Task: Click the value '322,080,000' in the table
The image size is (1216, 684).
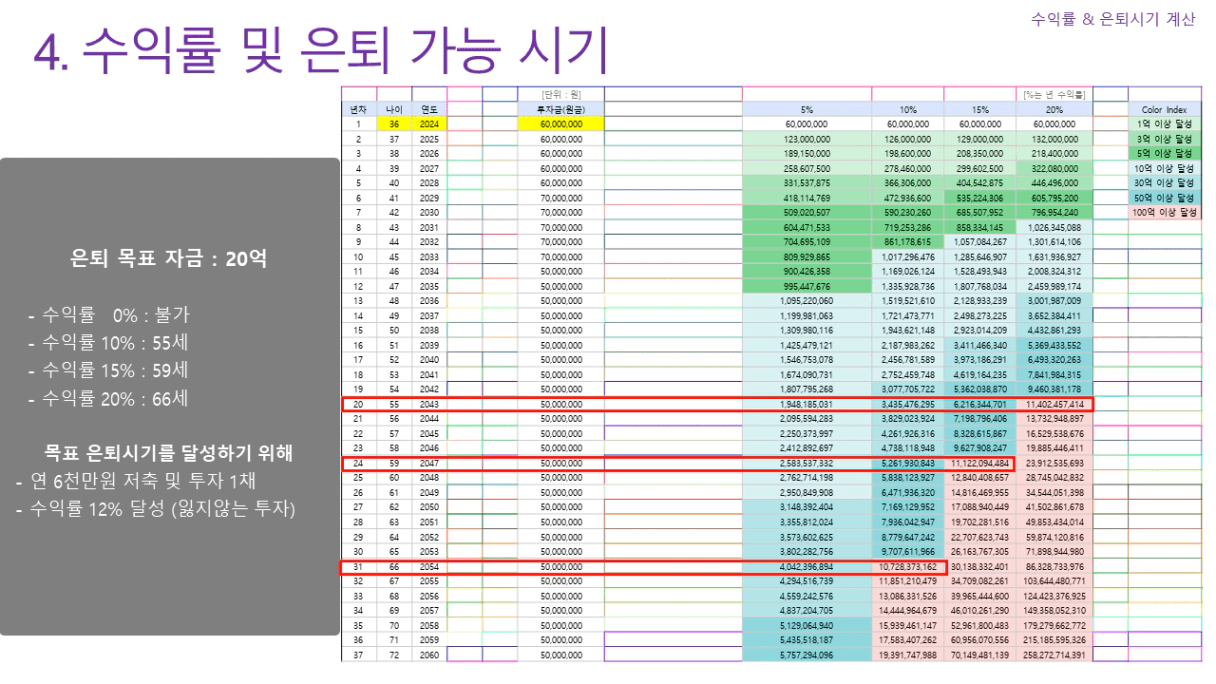Action: (1054, 169)
